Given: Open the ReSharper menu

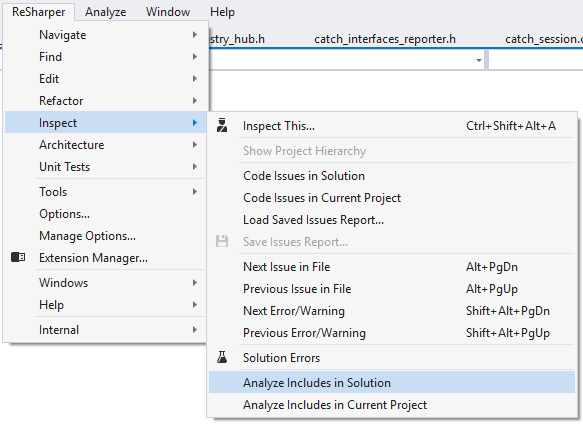Looking at the screenshot, I should click(38, 12).
